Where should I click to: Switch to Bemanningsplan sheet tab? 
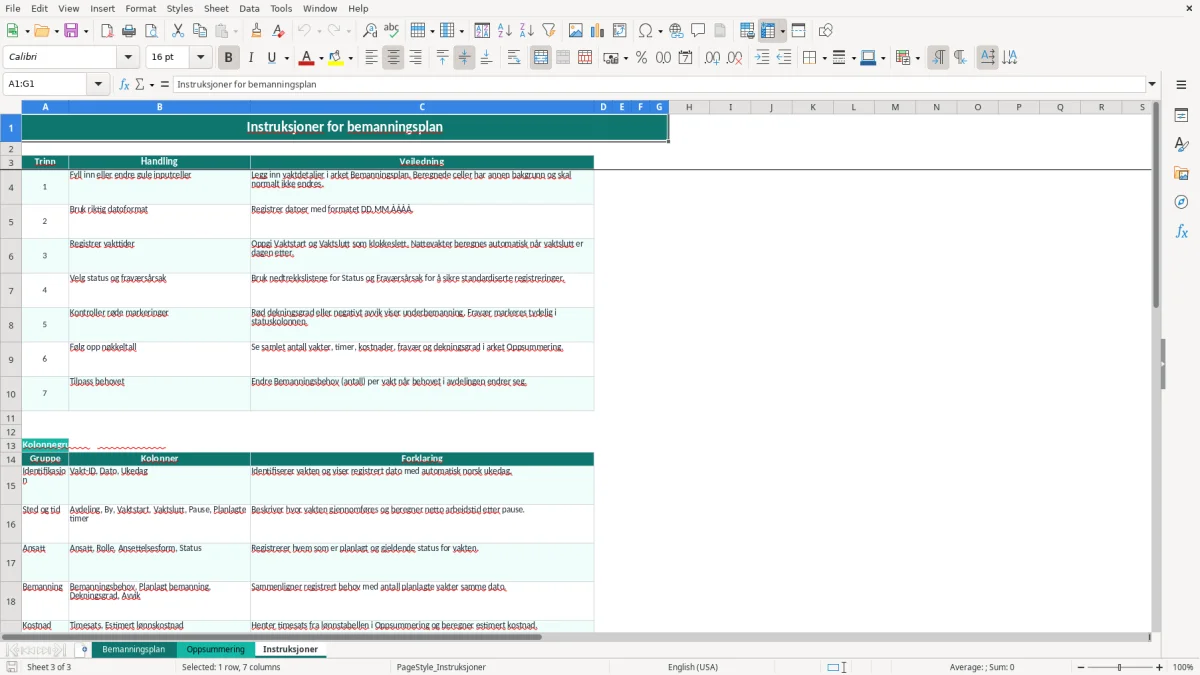pos(134,650)
